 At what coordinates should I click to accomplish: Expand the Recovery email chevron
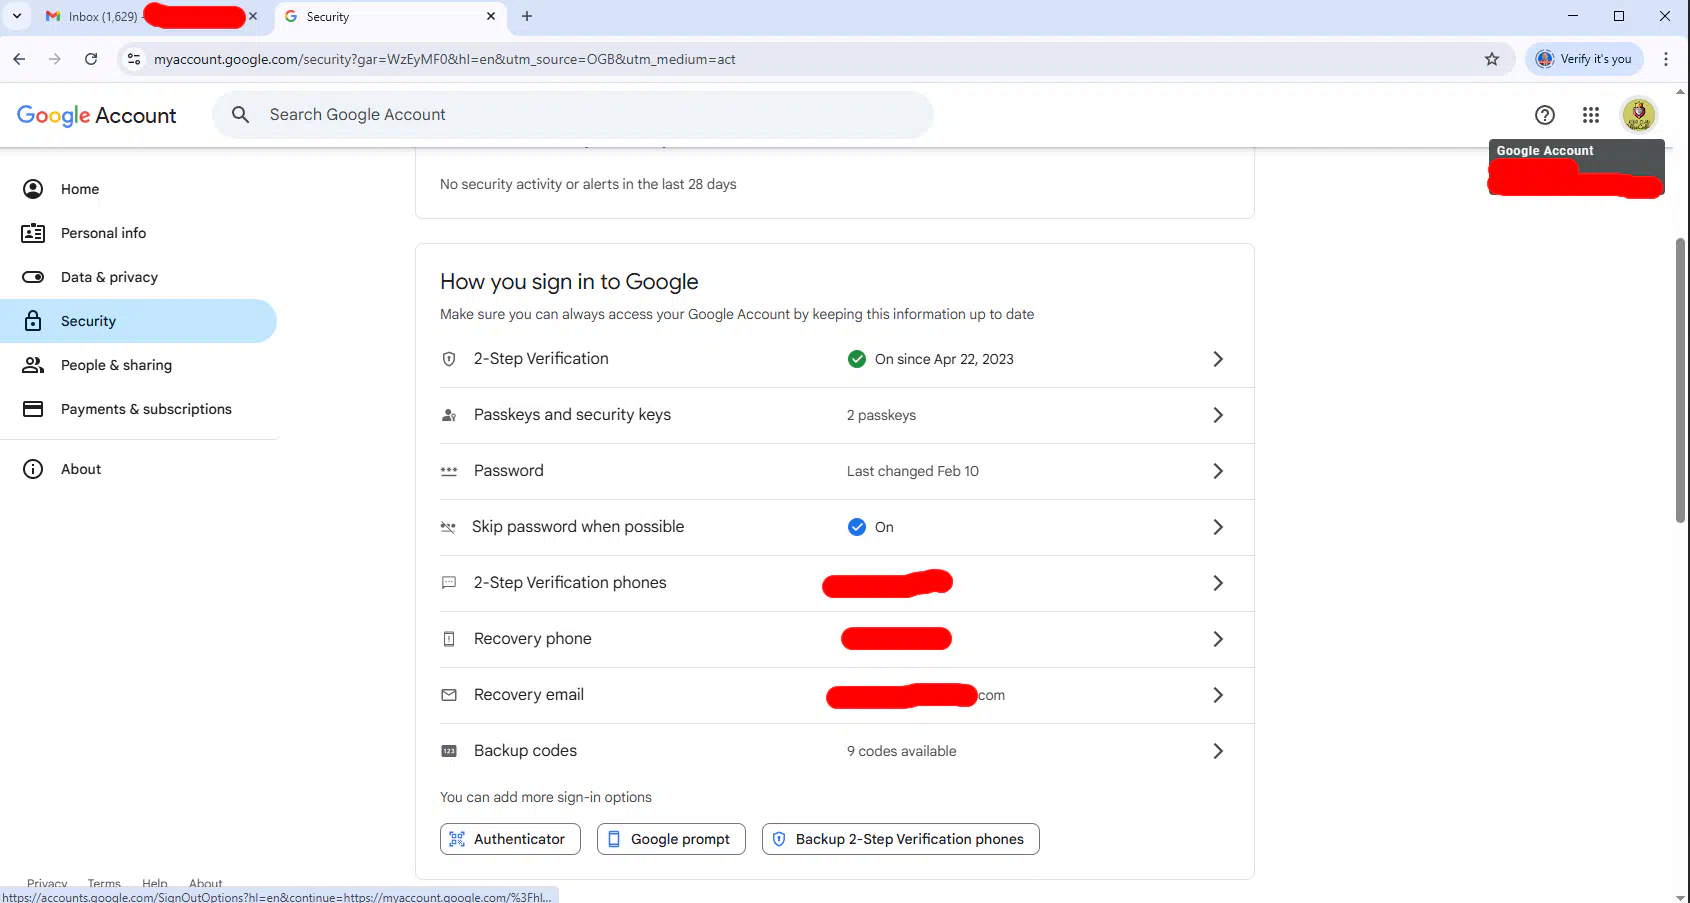click(x=1218, y=695)
